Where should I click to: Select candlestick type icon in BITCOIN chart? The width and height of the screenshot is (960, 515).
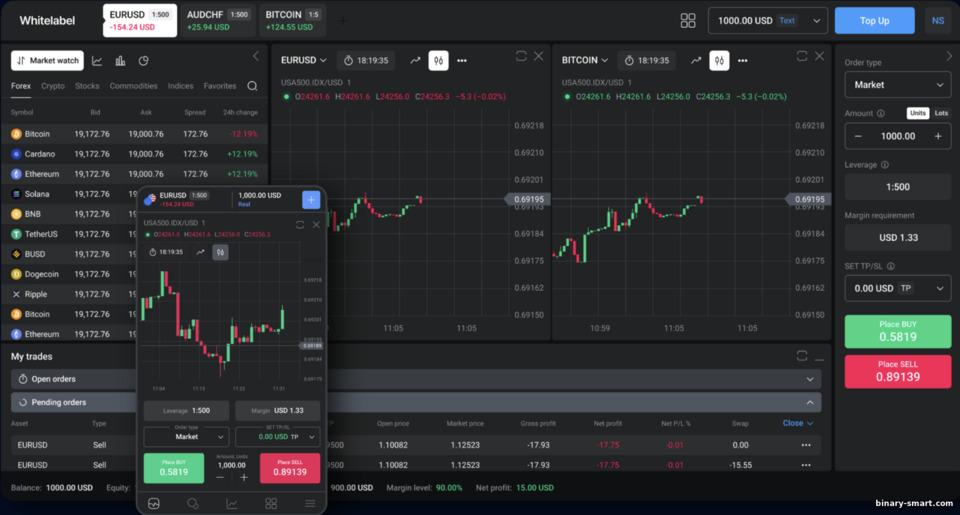tap(719, 61)
